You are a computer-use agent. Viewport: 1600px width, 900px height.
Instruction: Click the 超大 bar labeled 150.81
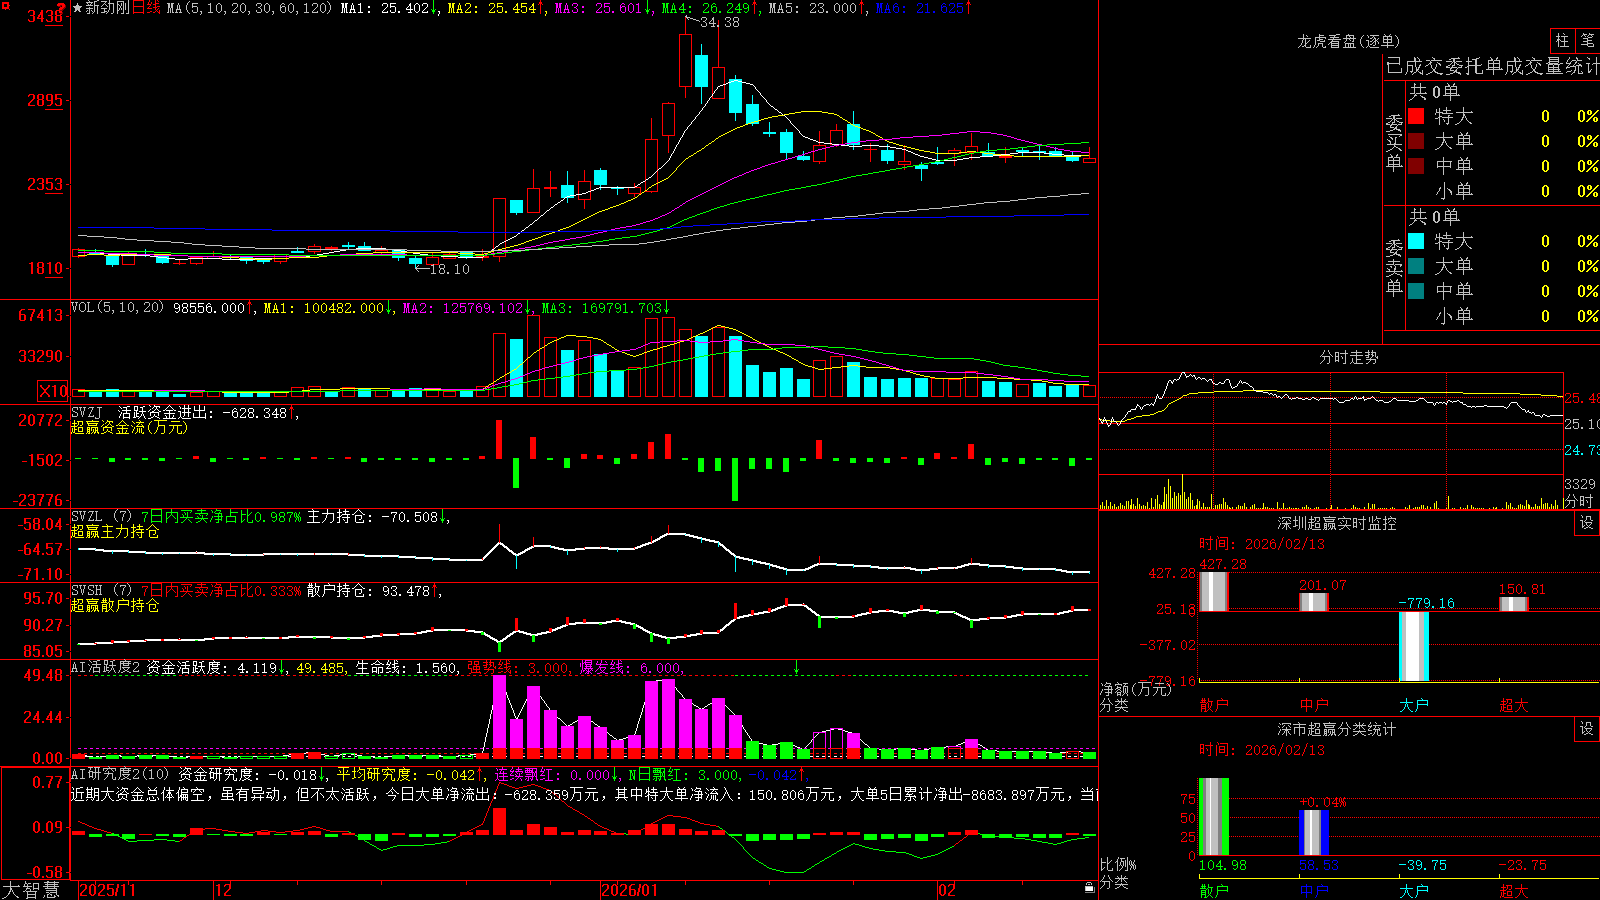(x=1513, y=604)
